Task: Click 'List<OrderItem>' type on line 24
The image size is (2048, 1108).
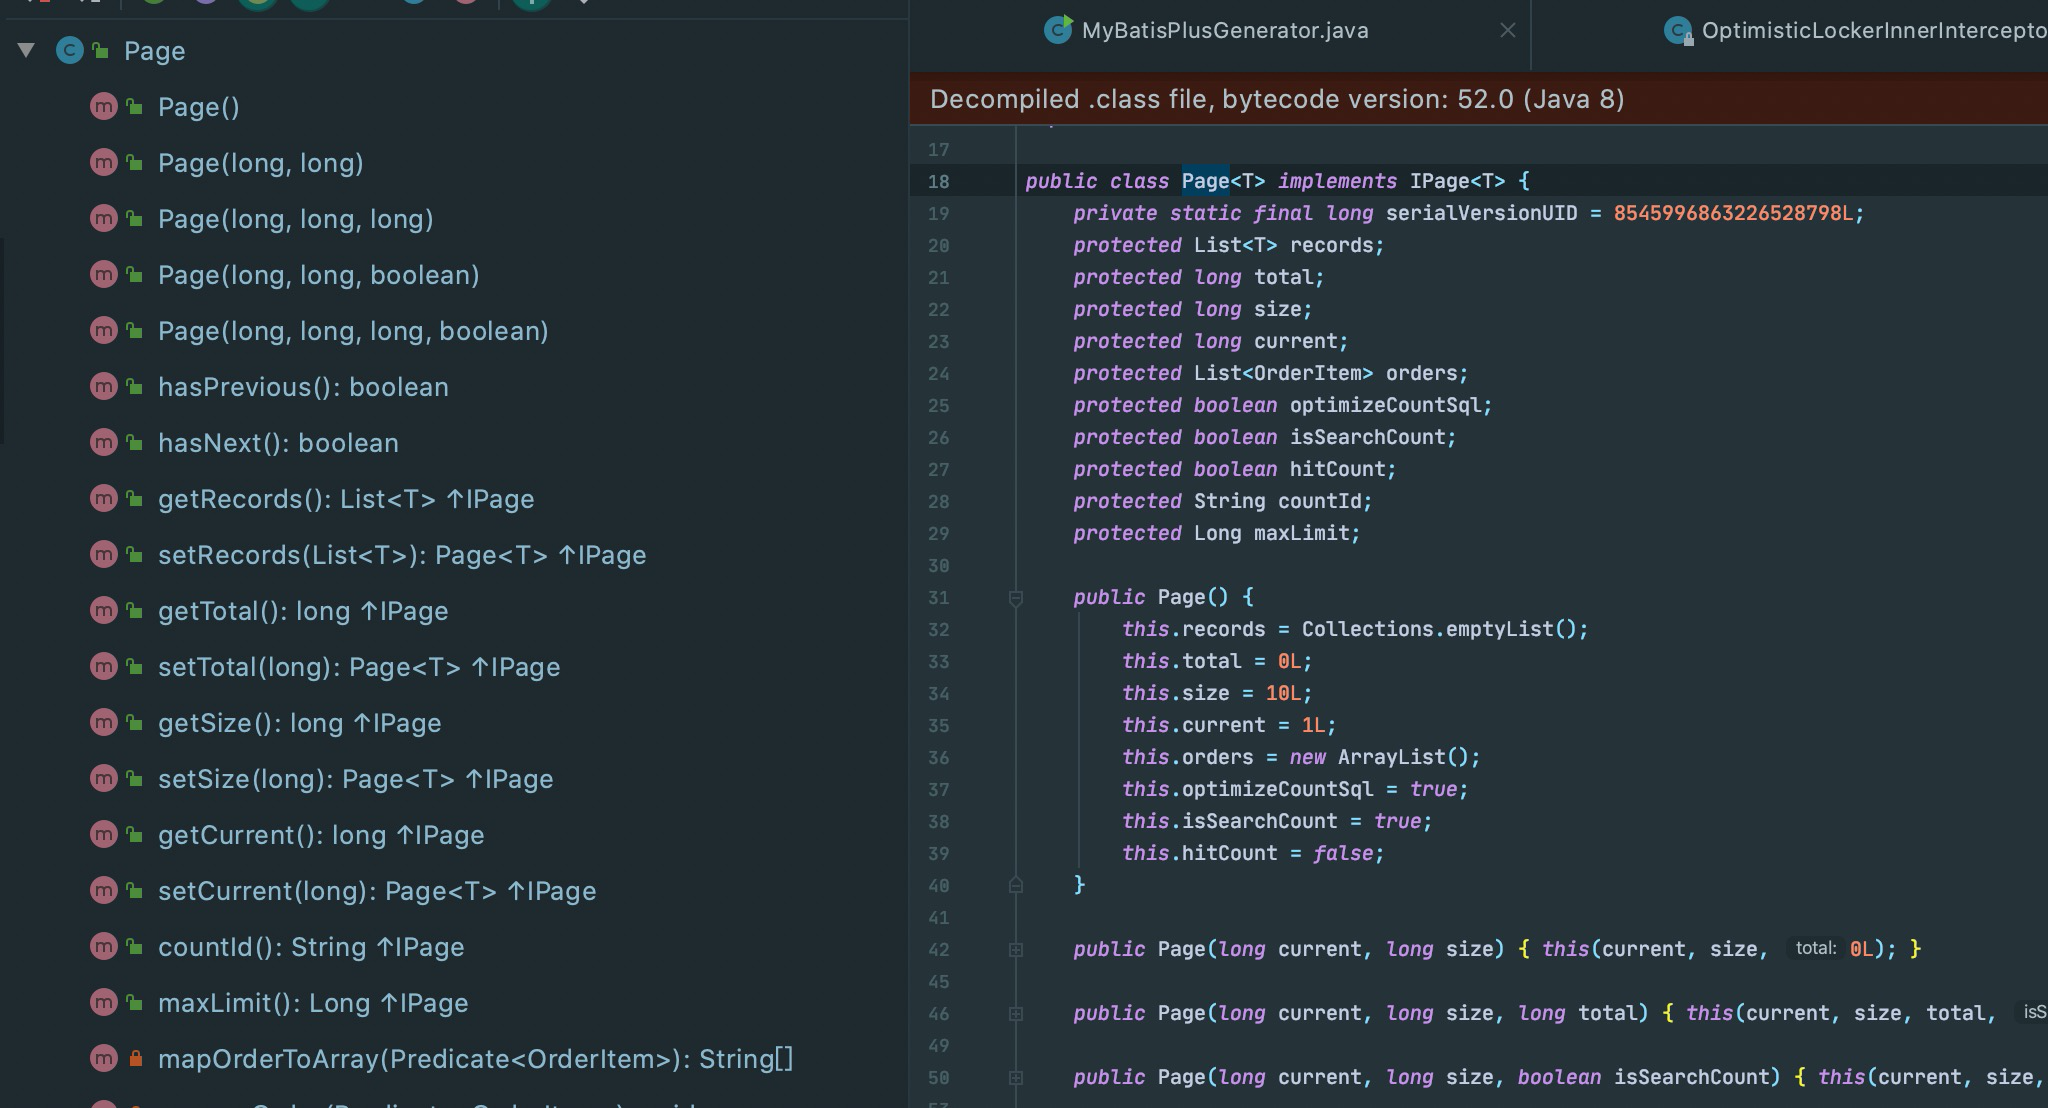Action: tap(1283, 373)
